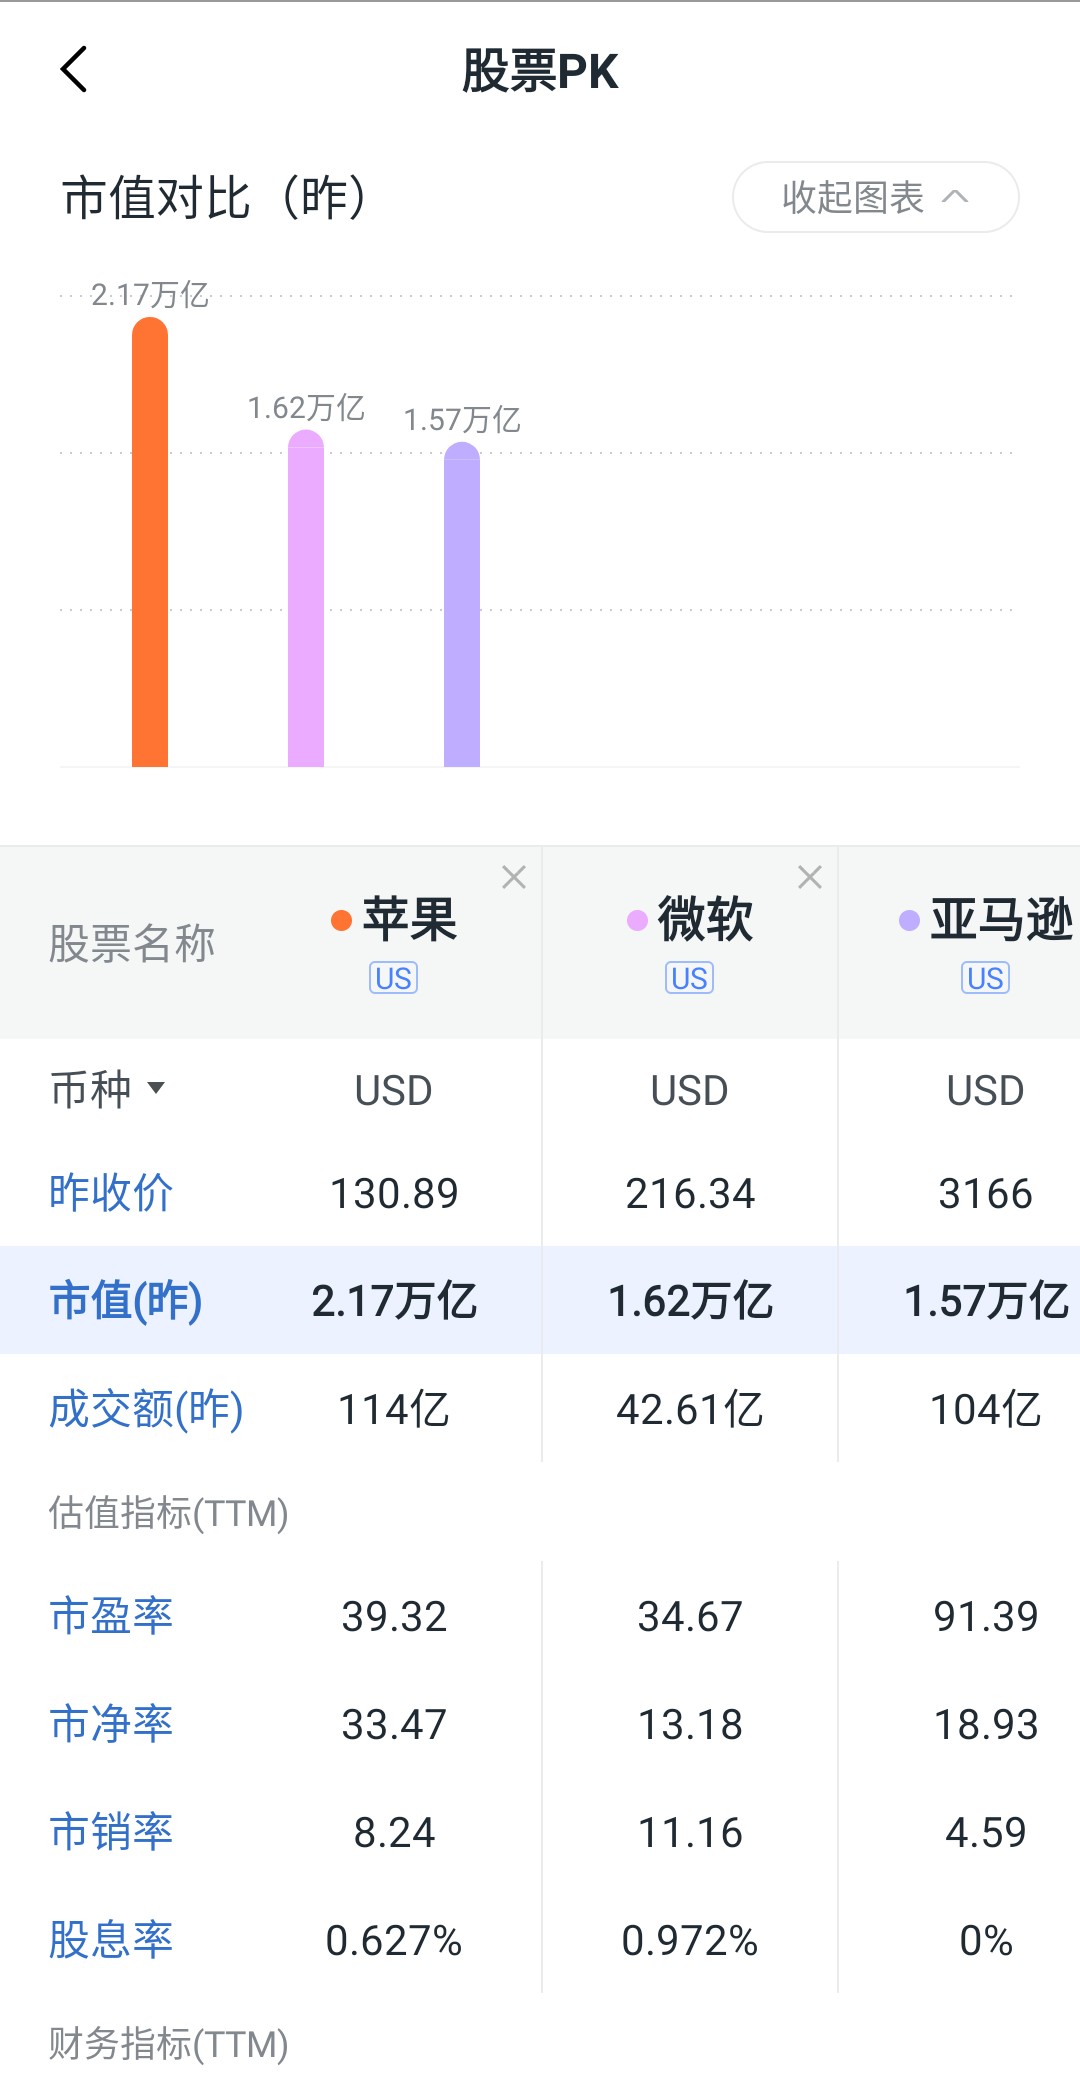
Task: Open the 币种 currency dropdown
Action: click(108, 1089)
